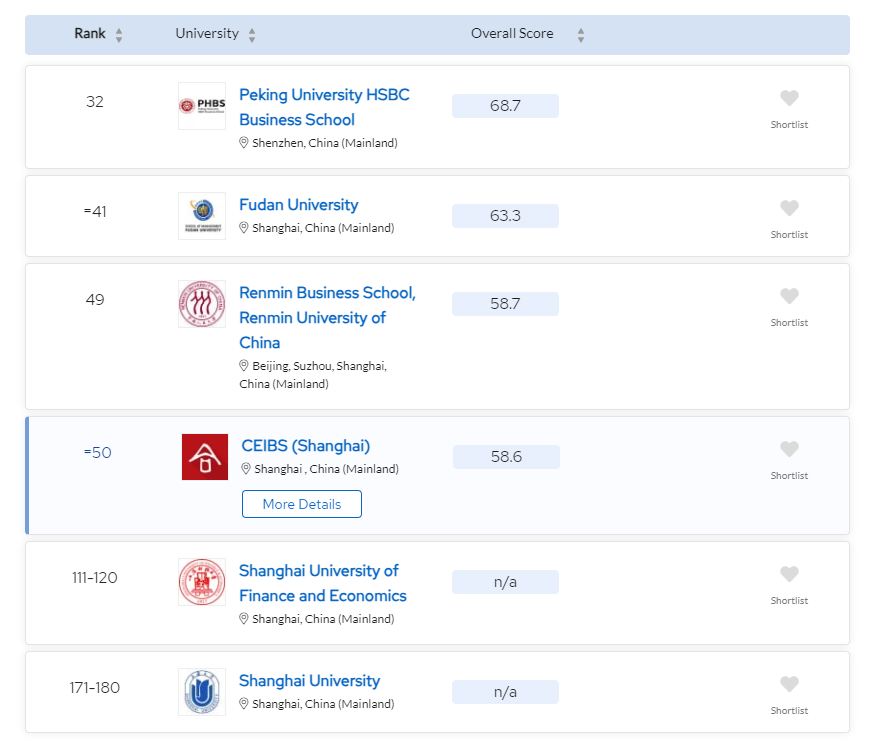Click the red CEIBS logo

pos(205,457)
